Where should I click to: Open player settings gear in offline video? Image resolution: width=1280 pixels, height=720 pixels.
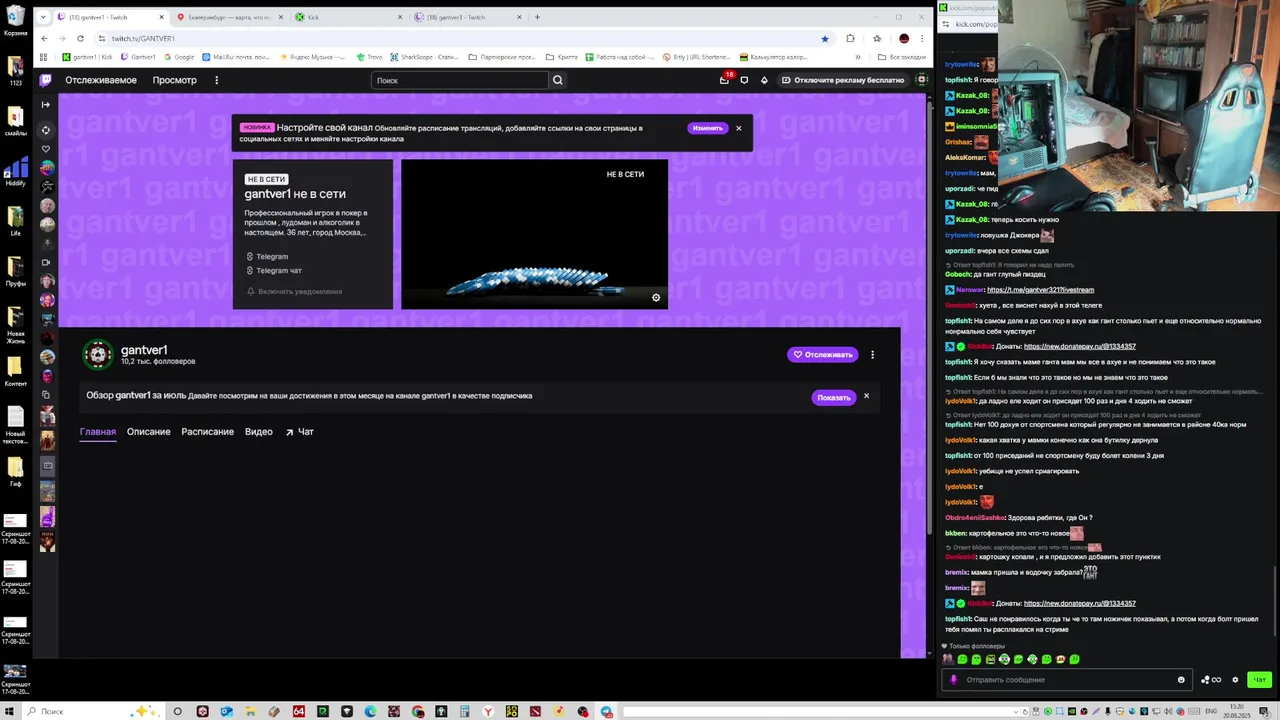tap(656, 297)
